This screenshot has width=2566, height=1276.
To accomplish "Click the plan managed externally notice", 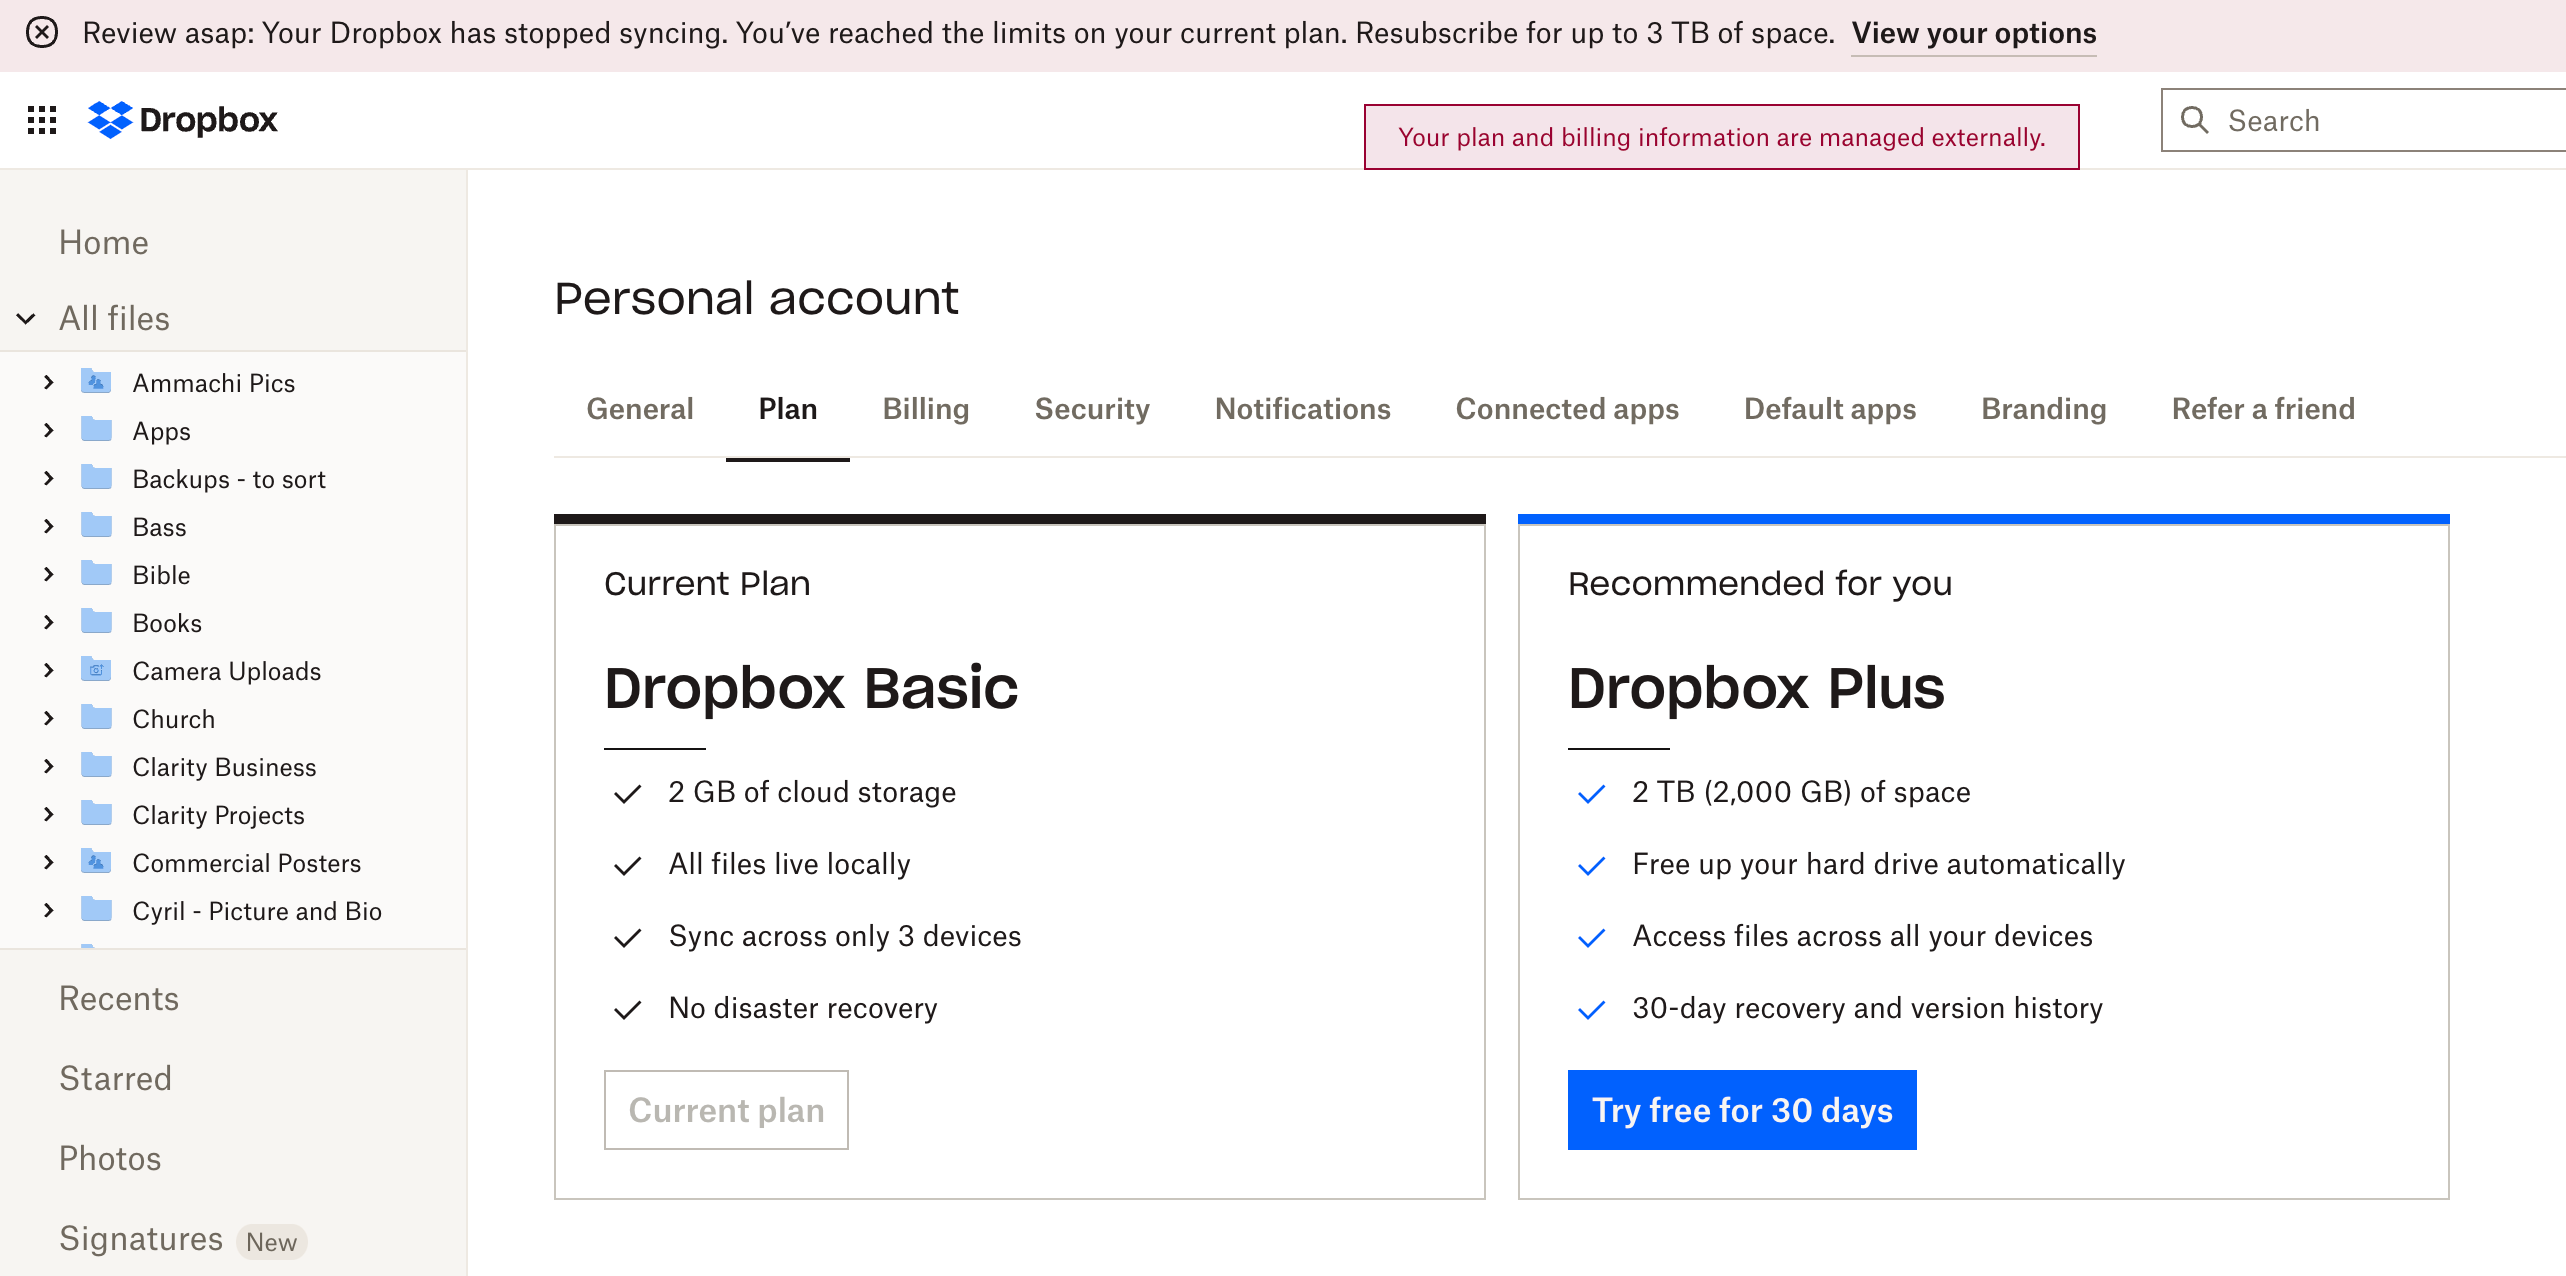I will coord(1722,137).
